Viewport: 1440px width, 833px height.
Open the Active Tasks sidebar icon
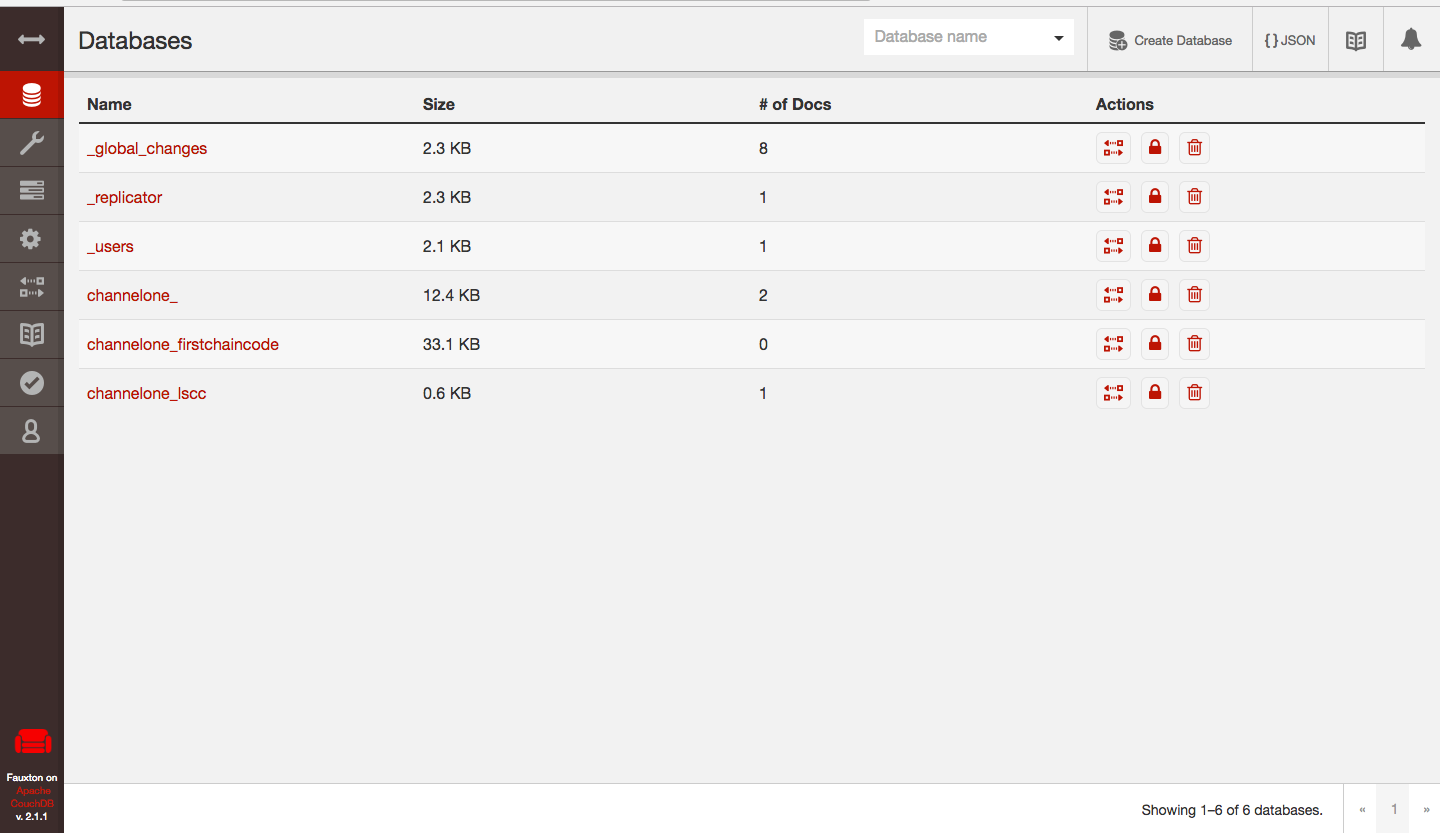click(31, 190)
